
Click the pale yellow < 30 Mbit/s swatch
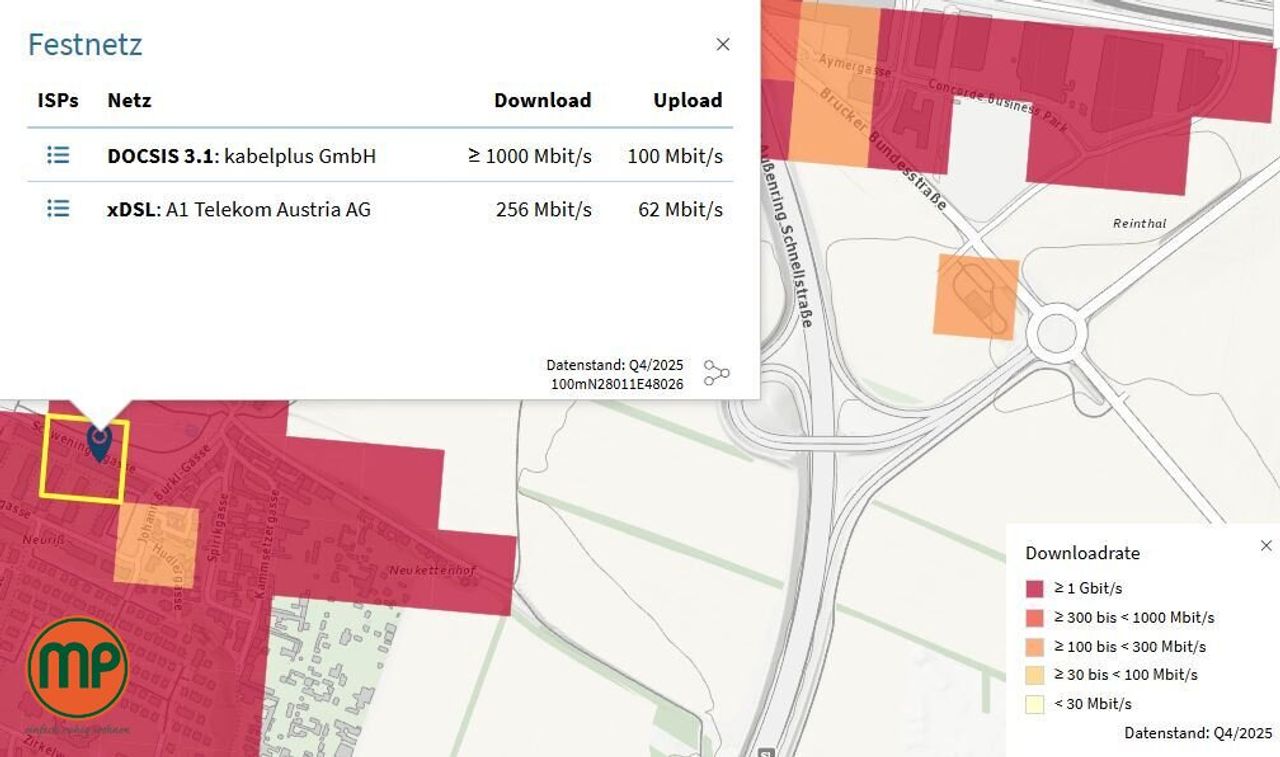(1035, 704)
